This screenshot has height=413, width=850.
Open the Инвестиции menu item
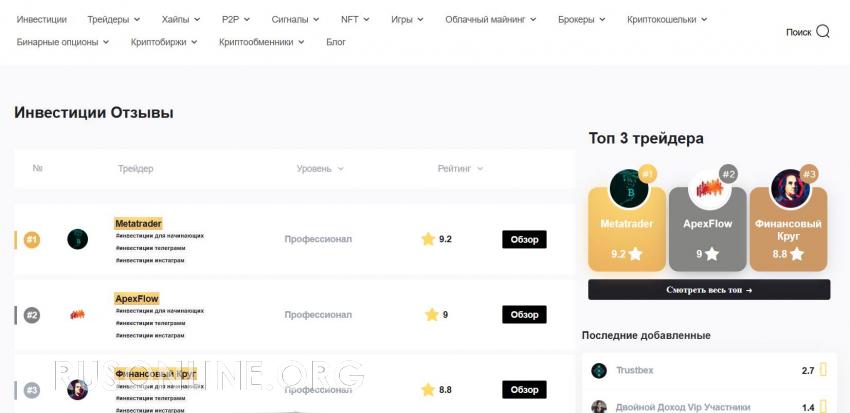pos(42,20)
